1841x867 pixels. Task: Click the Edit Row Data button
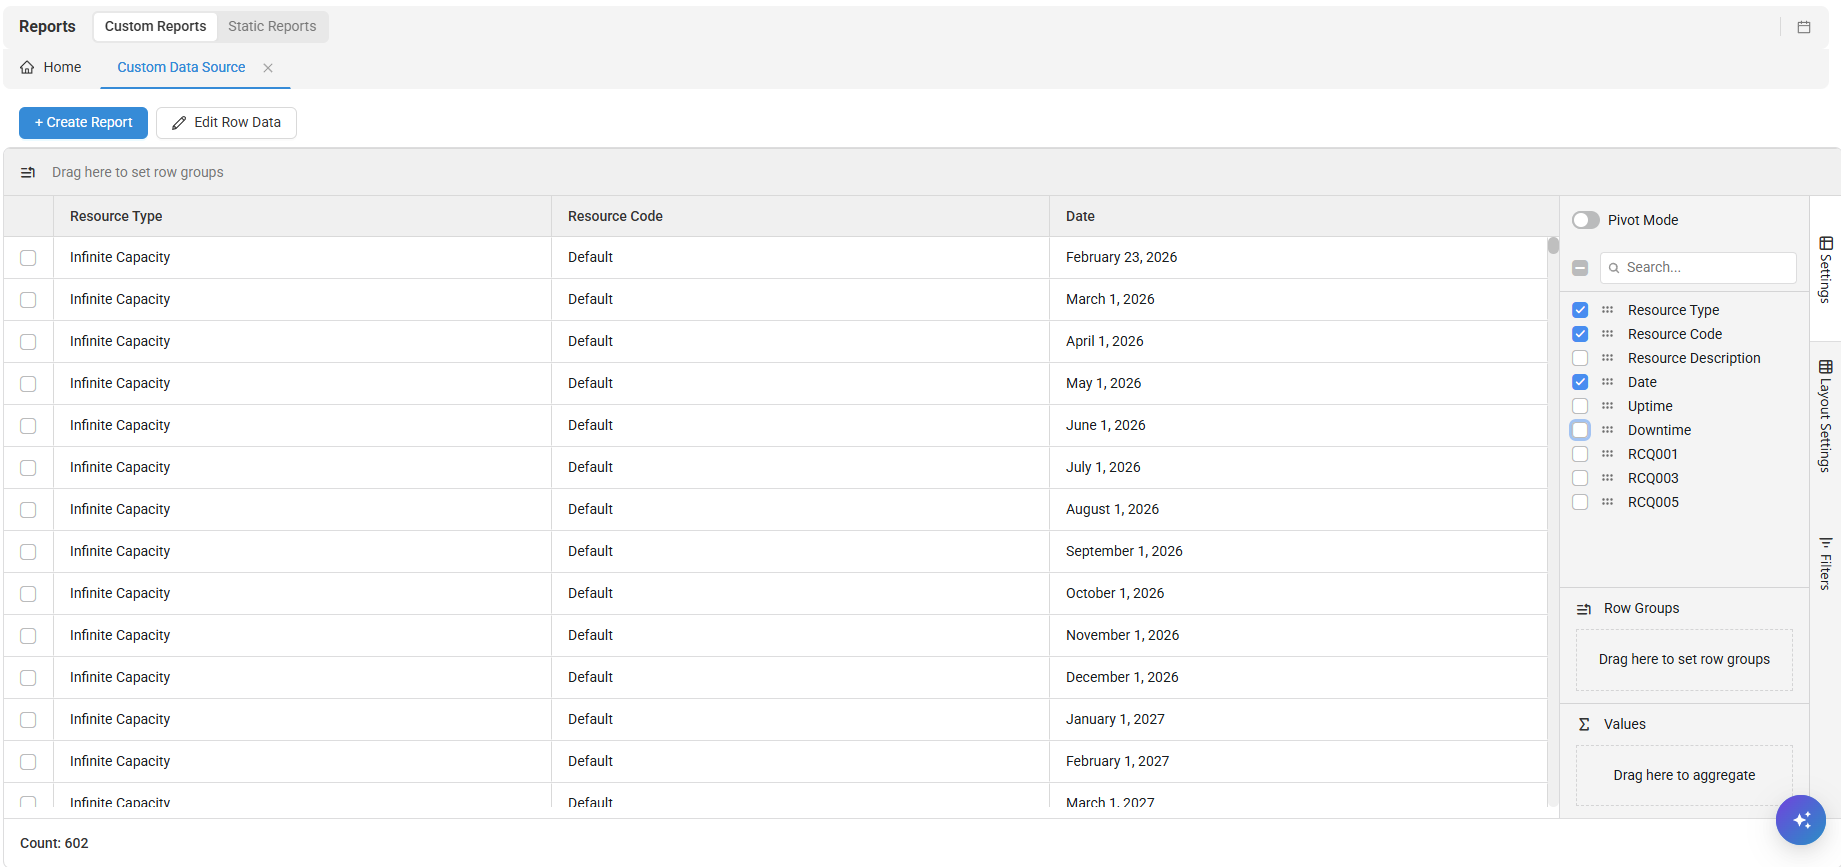[226, 122]
